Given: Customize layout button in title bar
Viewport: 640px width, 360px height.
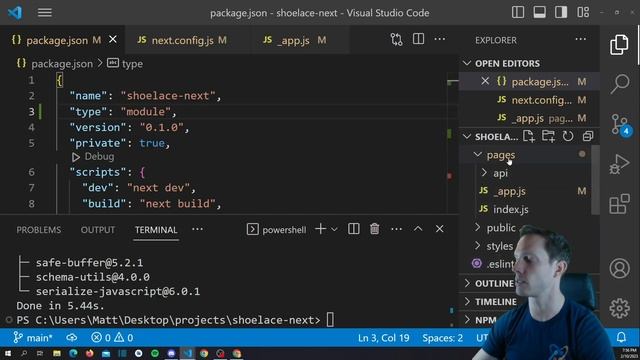Looking at the screenshot, I should pyautogui.click(x=583, y=12).
